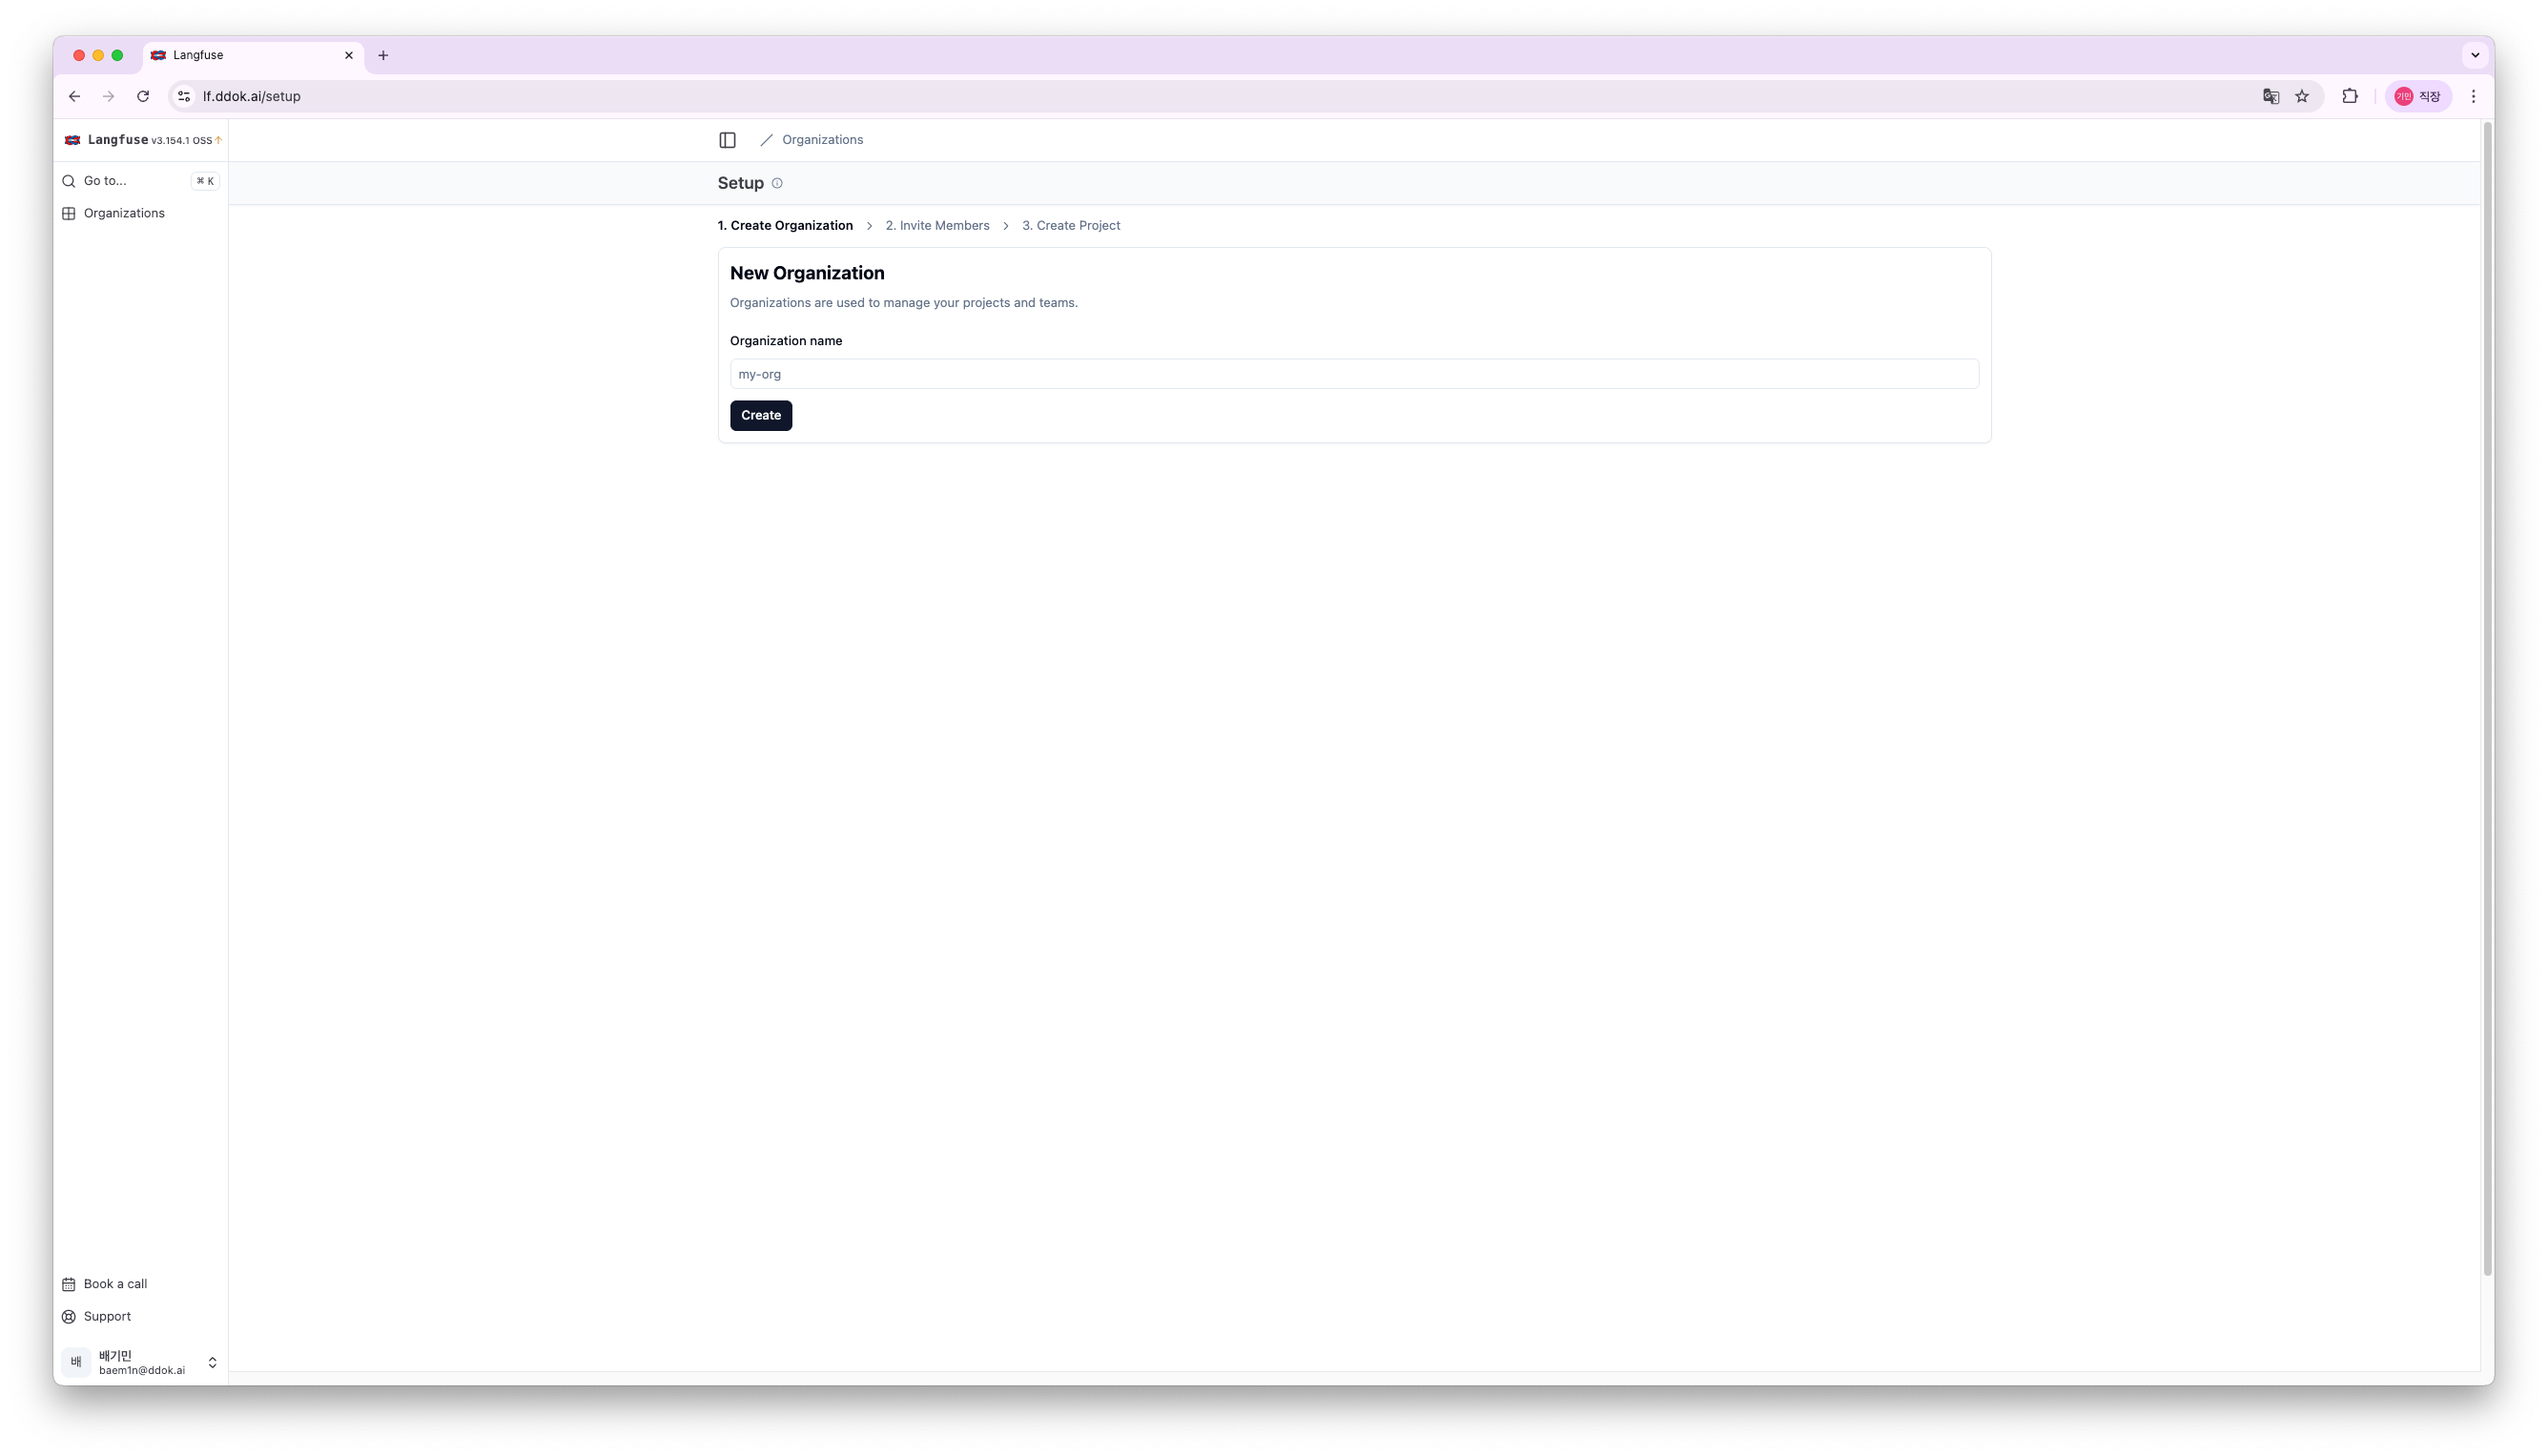
Task: Select step 2. Invite Members
Action: (937, 226)
